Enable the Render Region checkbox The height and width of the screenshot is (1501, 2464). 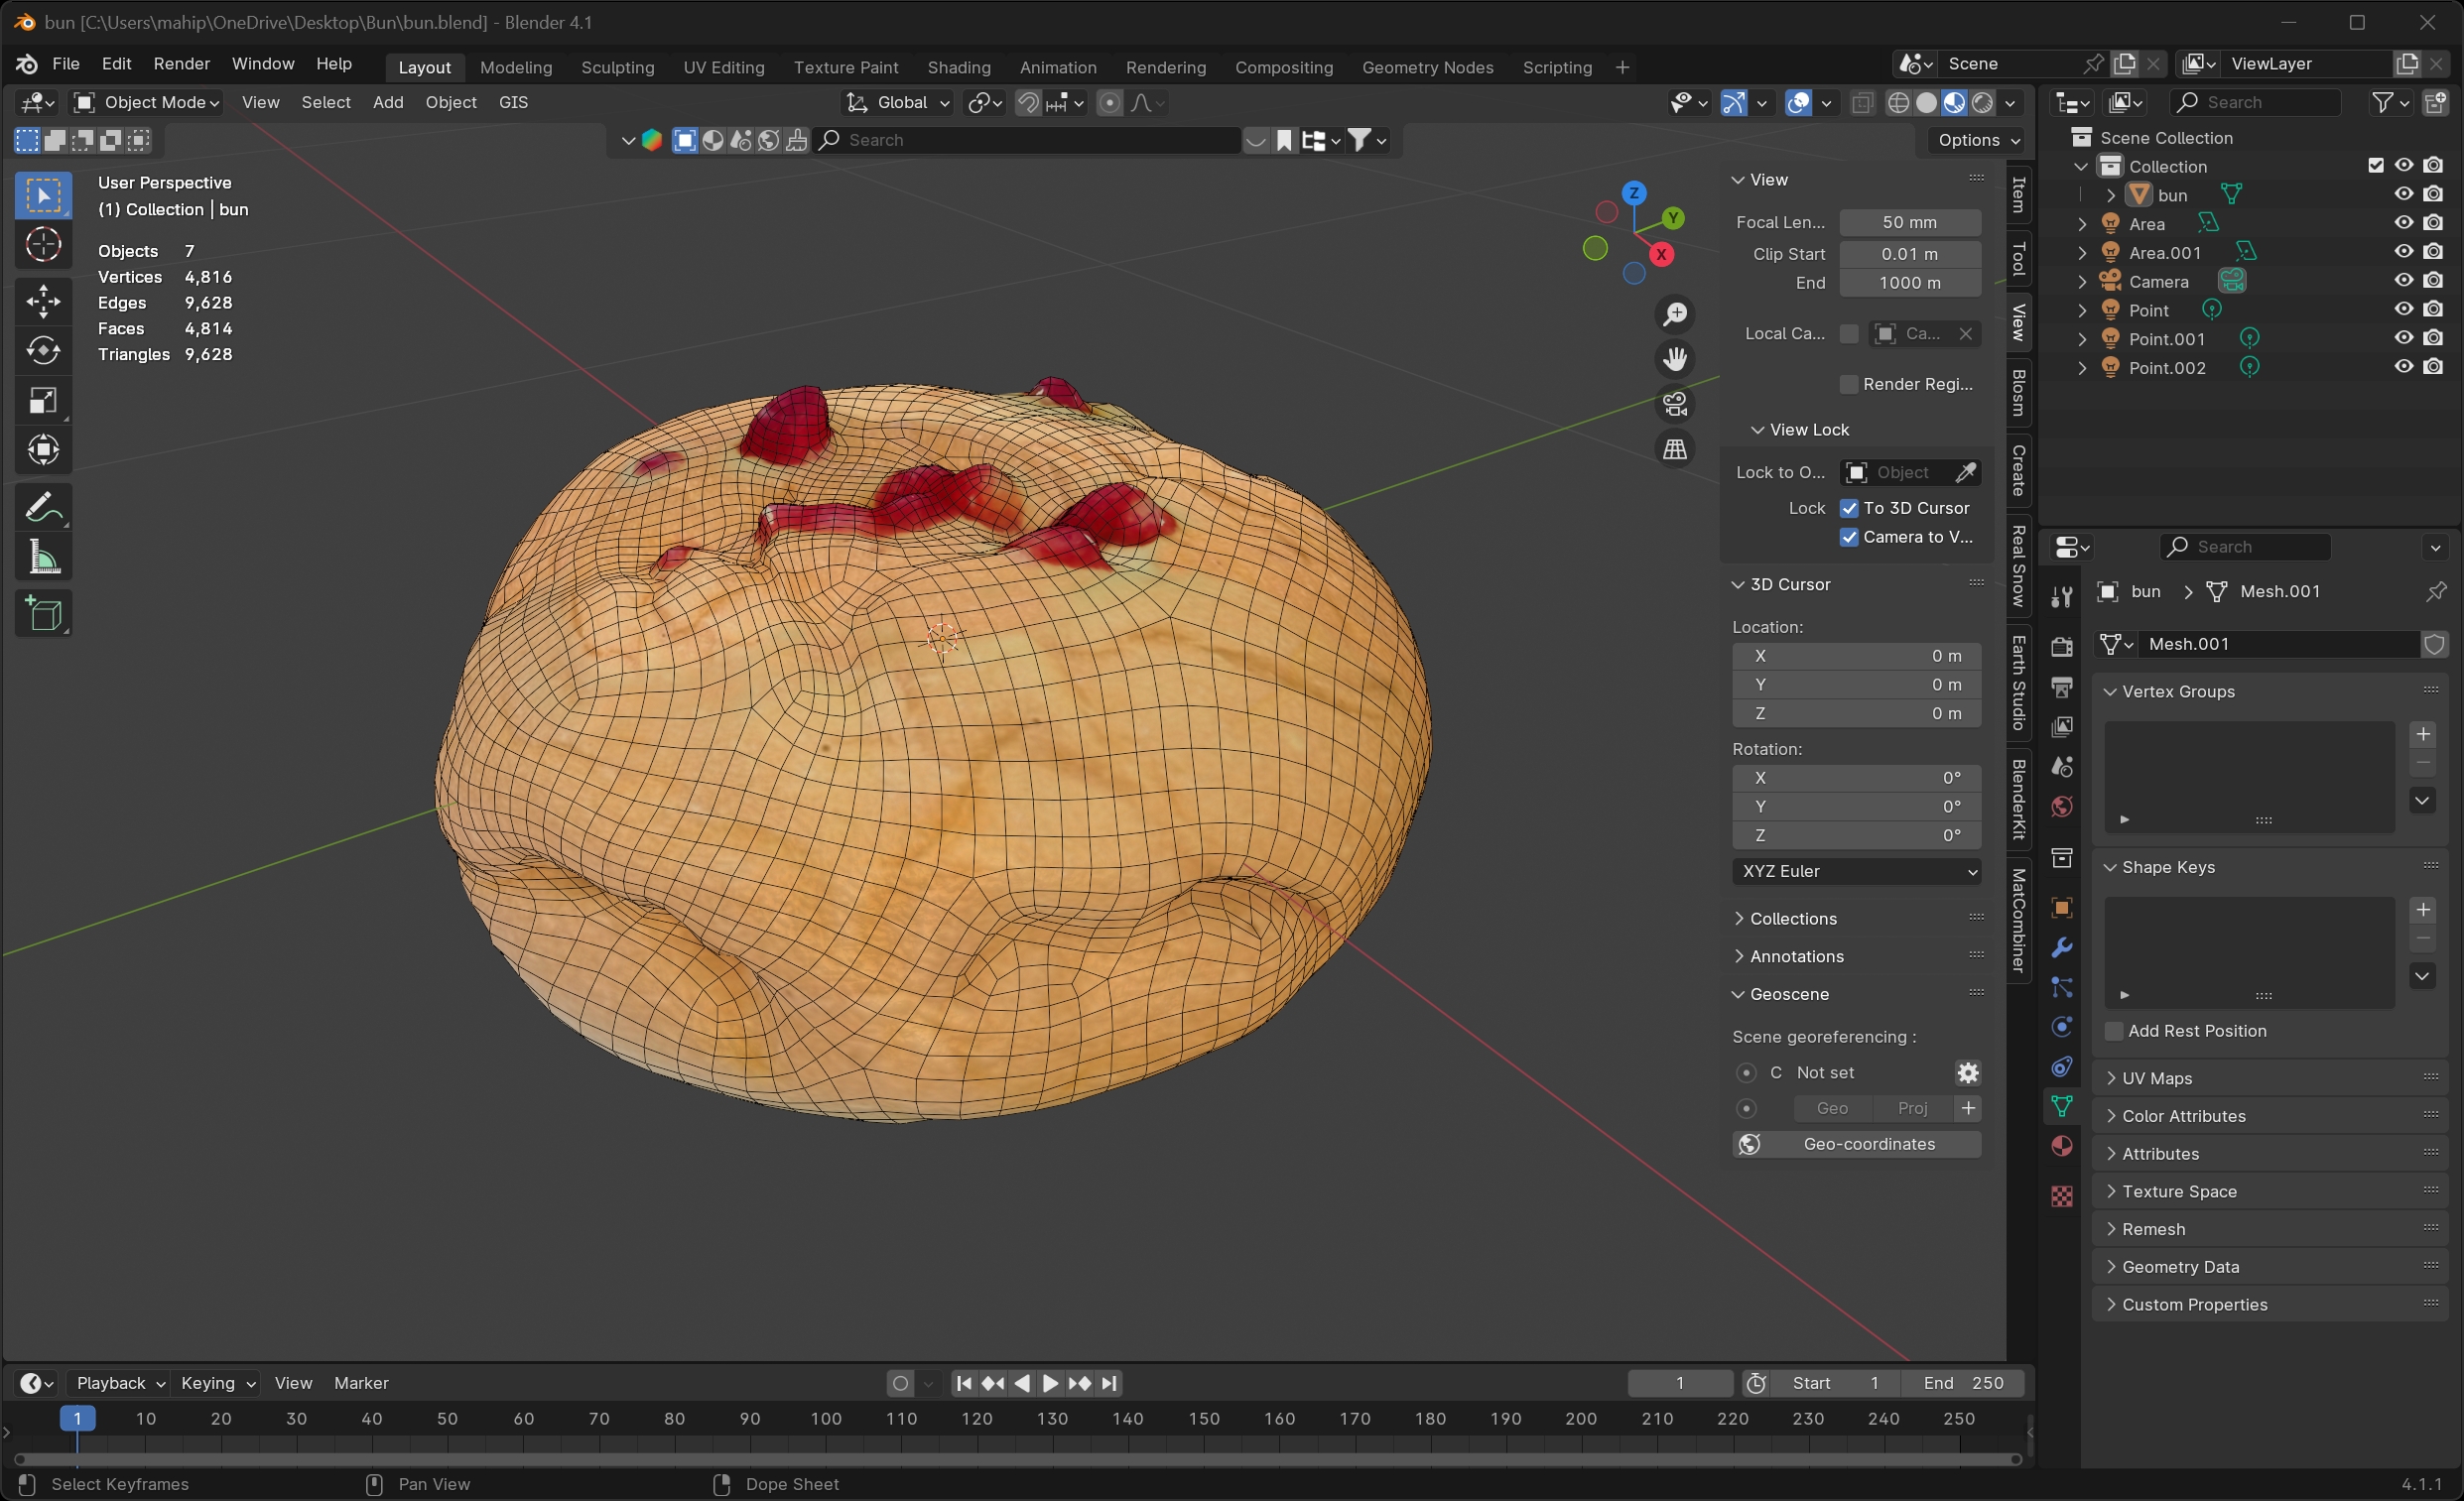point(1849,384)
